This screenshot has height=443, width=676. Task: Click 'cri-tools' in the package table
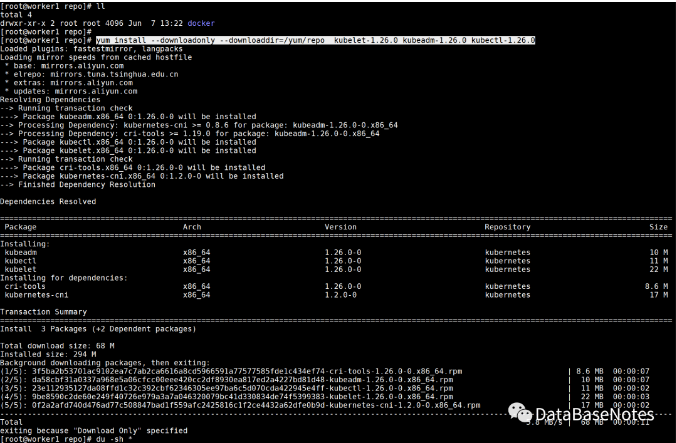[x=25, y=287]
